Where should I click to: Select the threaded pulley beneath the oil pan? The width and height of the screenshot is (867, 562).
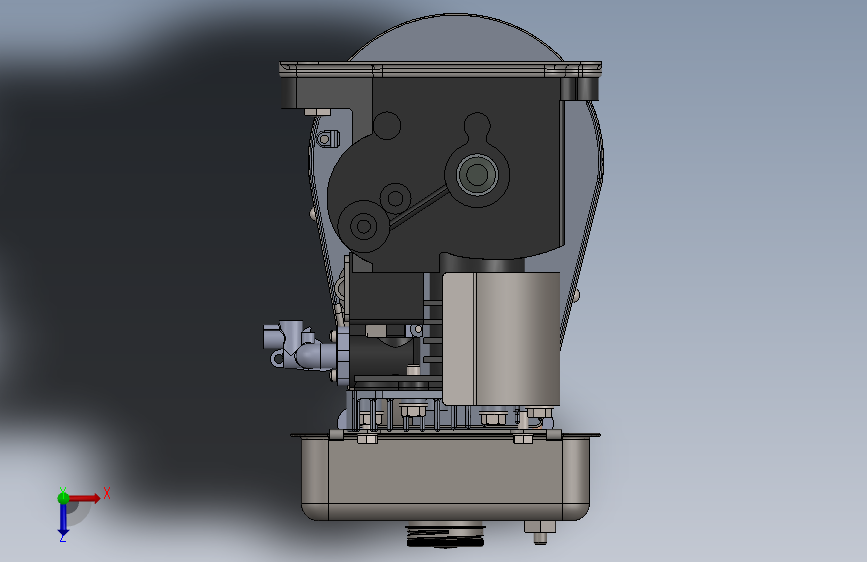pyautogui.click(x=446, y=536)
